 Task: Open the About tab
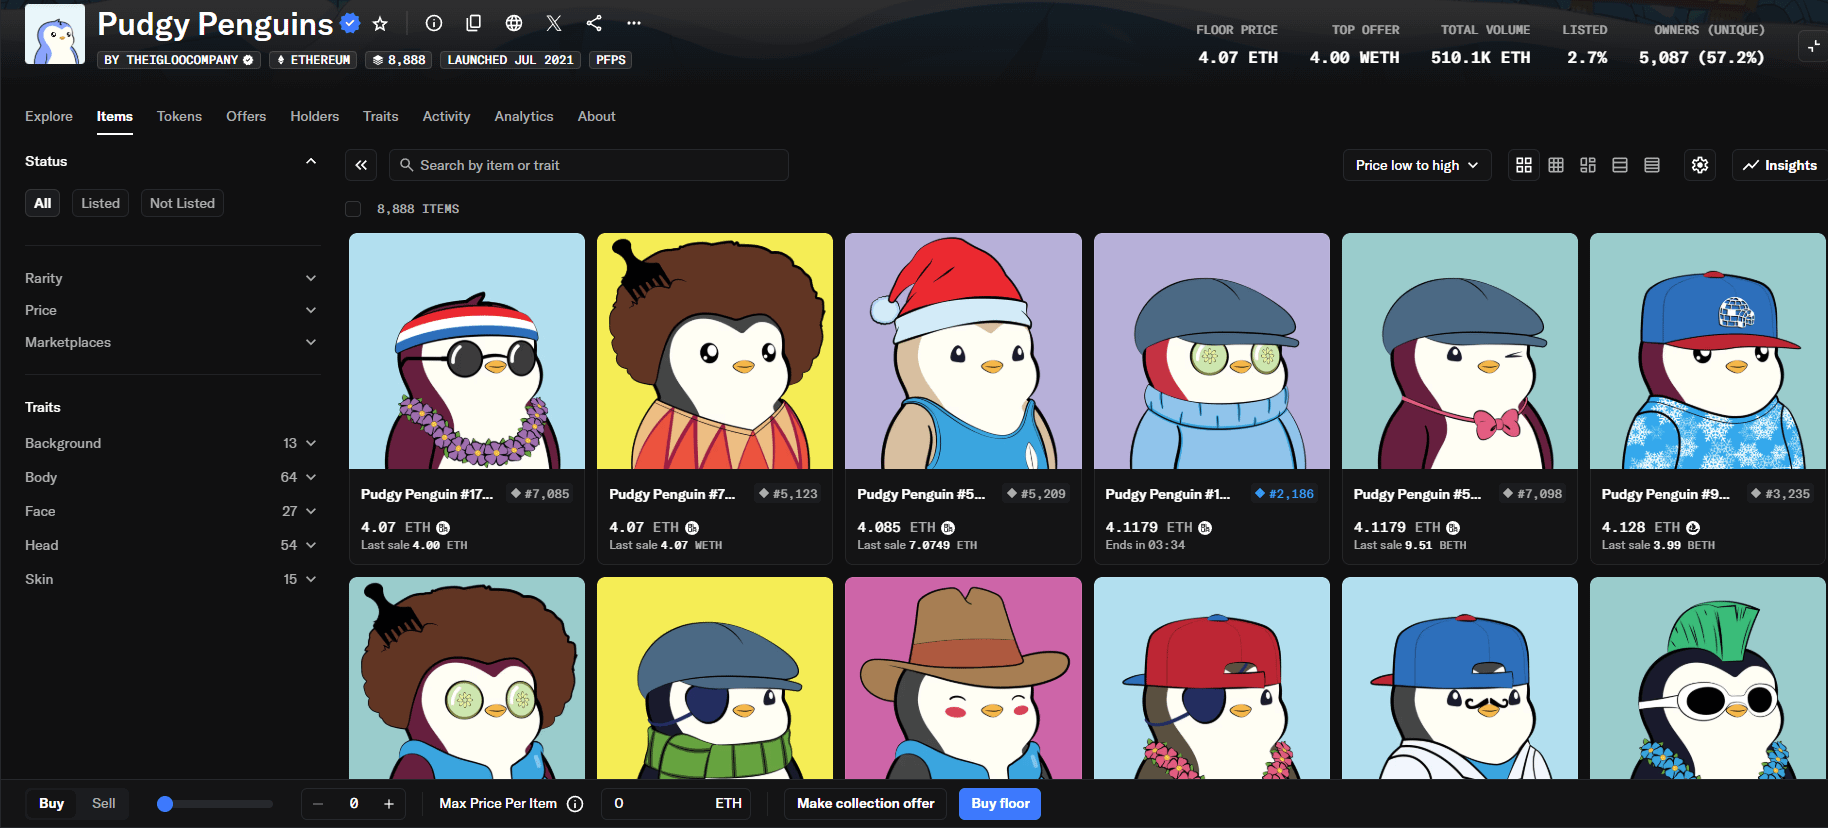(x=596, y=116)
